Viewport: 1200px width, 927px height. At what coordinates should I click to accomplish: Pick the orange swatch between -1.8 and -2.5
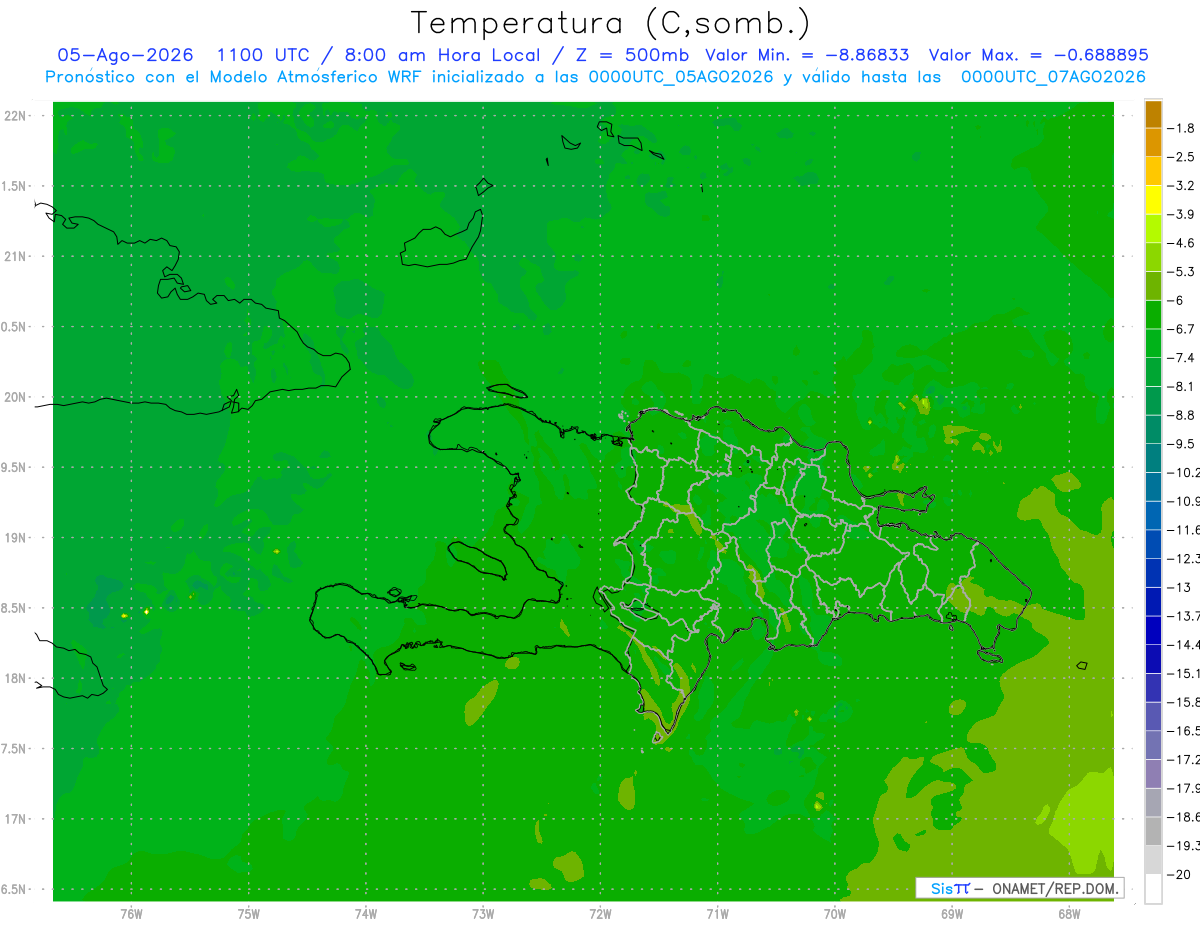[1153, 143]
